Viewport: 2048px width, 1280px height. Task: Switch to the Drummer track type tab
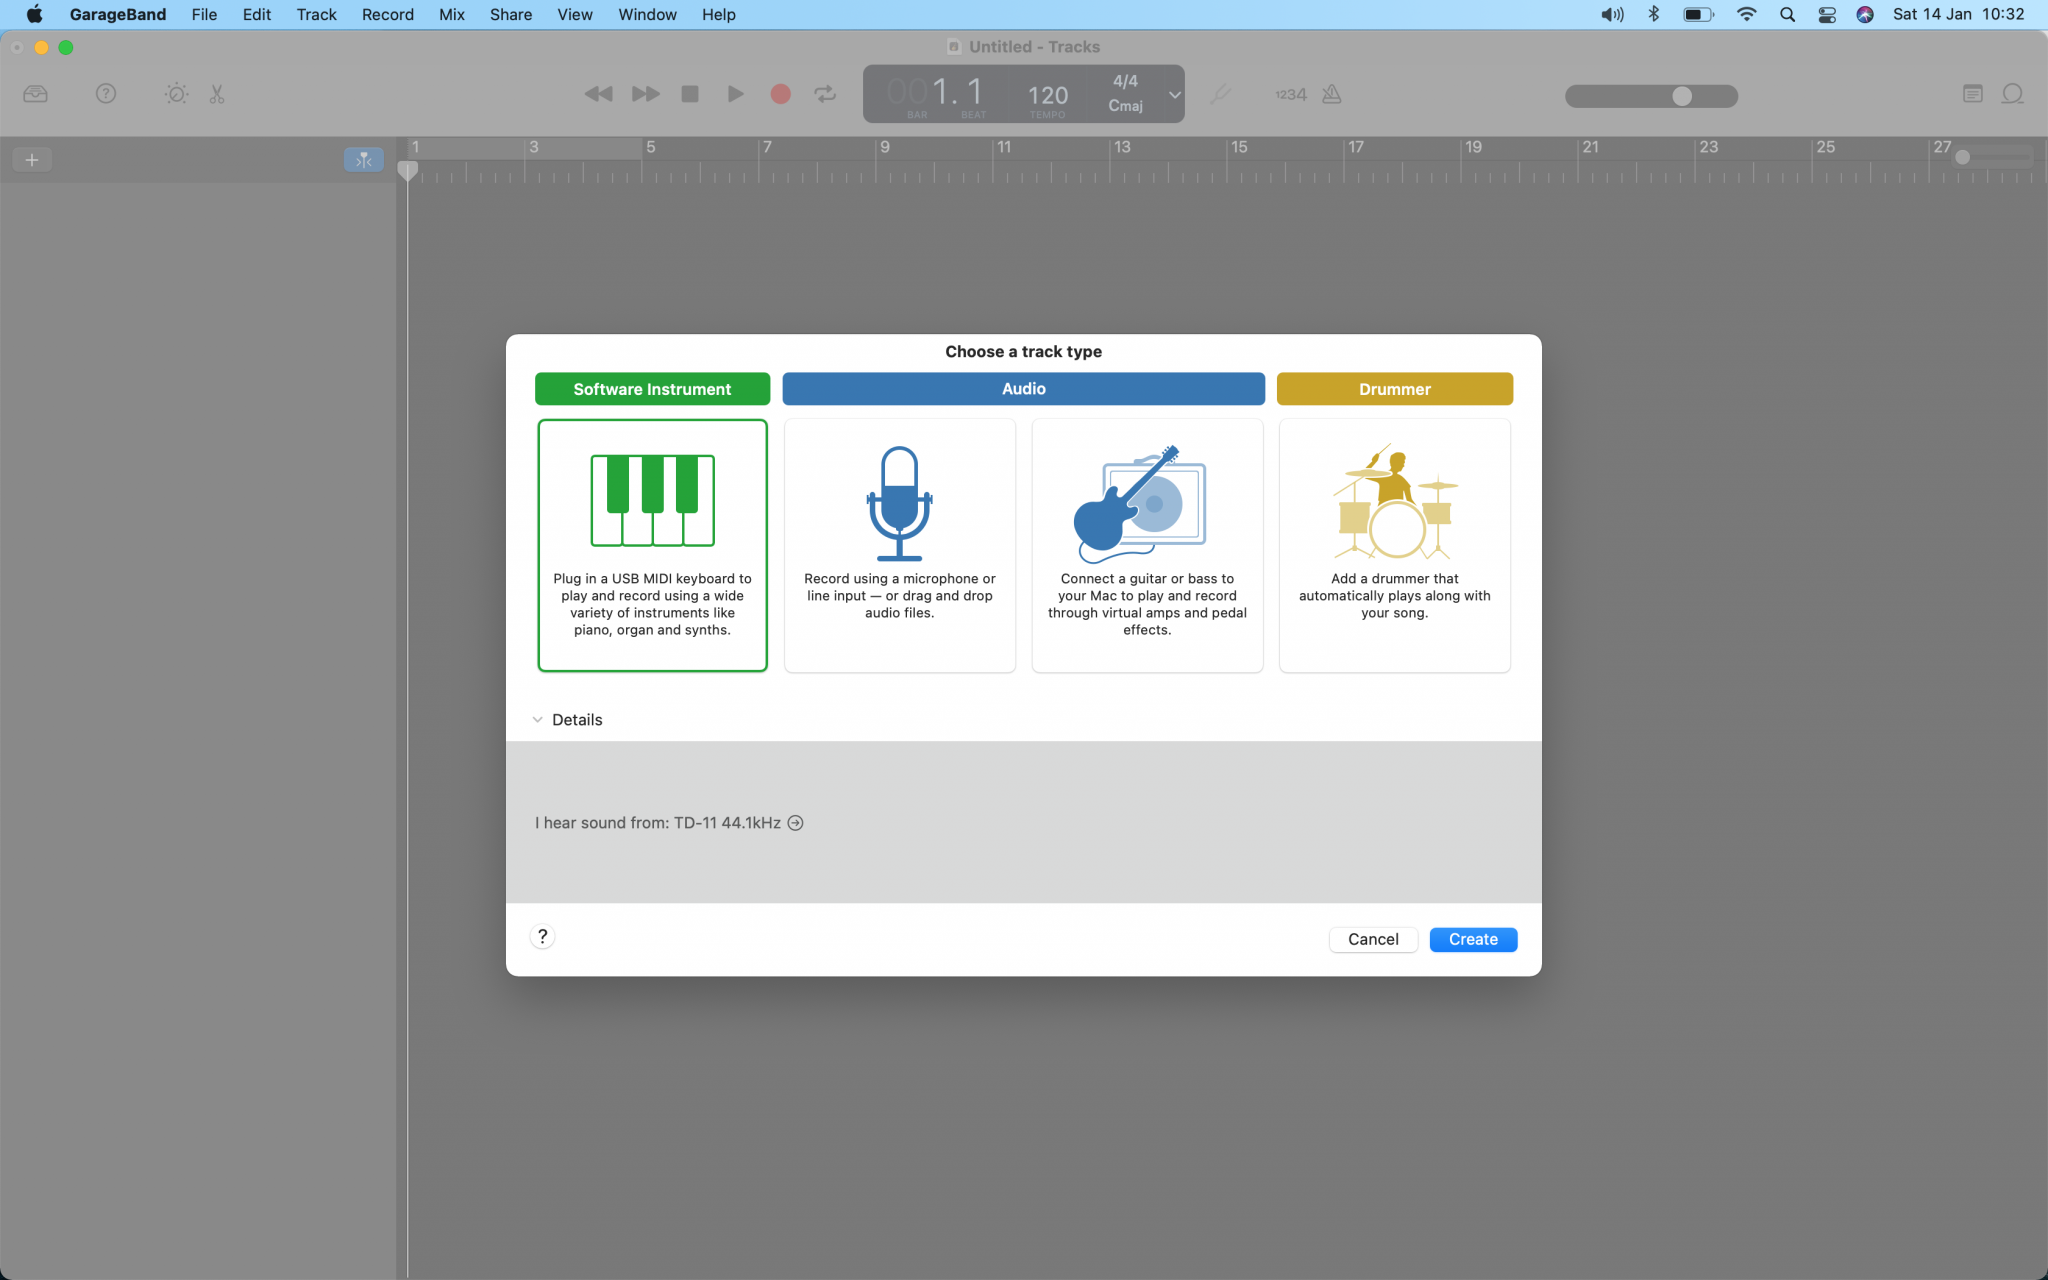1394,389
